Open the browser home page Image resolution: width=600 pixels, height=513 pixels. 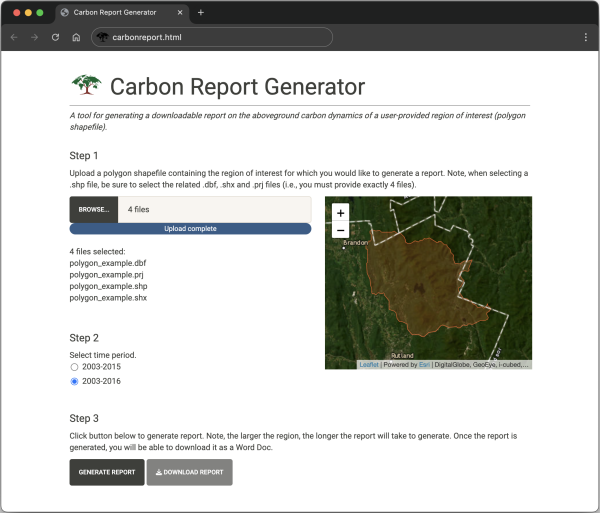(76, 37)
